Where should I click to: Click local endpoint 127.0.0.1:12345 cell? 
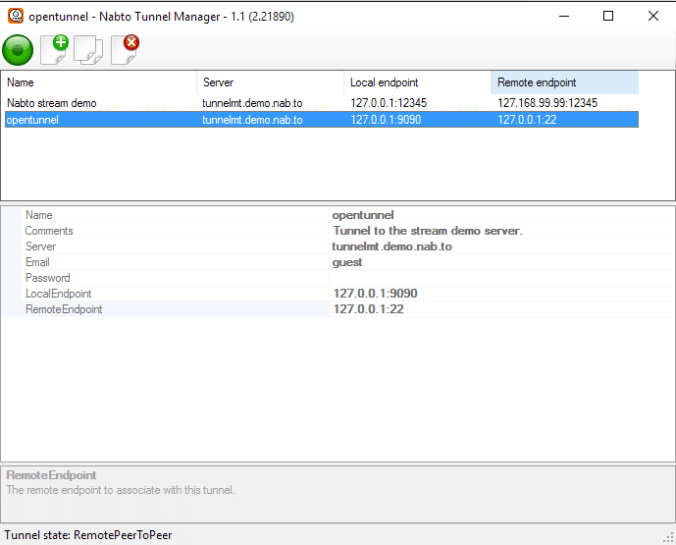[x=388, y=103]
